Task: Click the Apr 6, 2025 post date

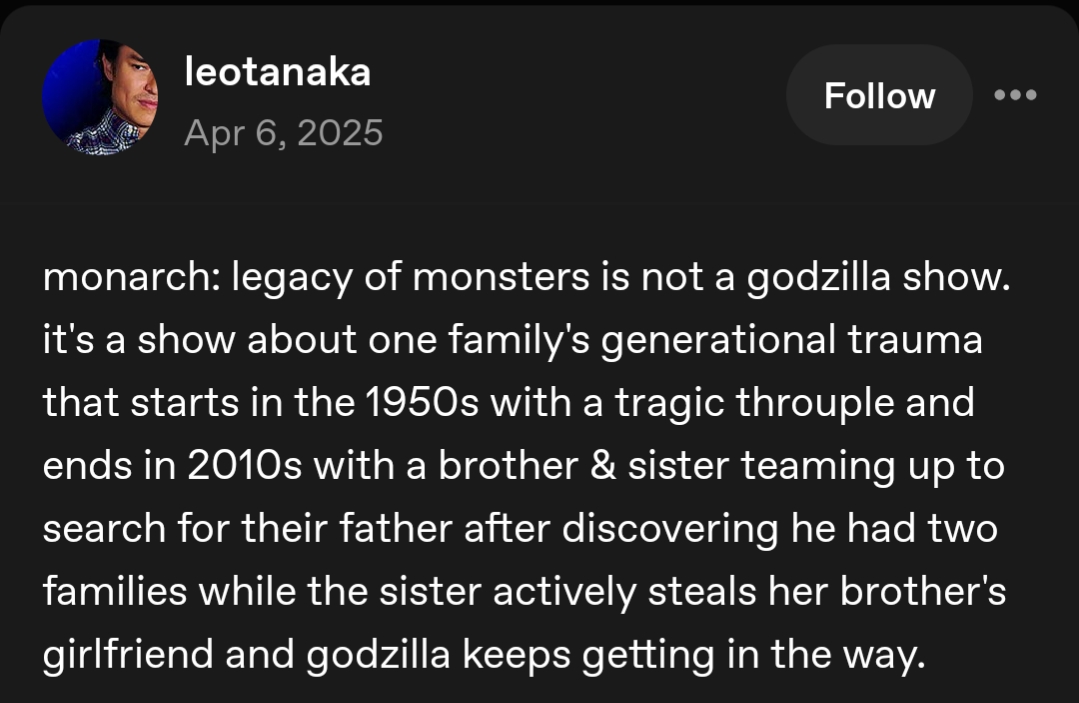Action: (283, 131)
